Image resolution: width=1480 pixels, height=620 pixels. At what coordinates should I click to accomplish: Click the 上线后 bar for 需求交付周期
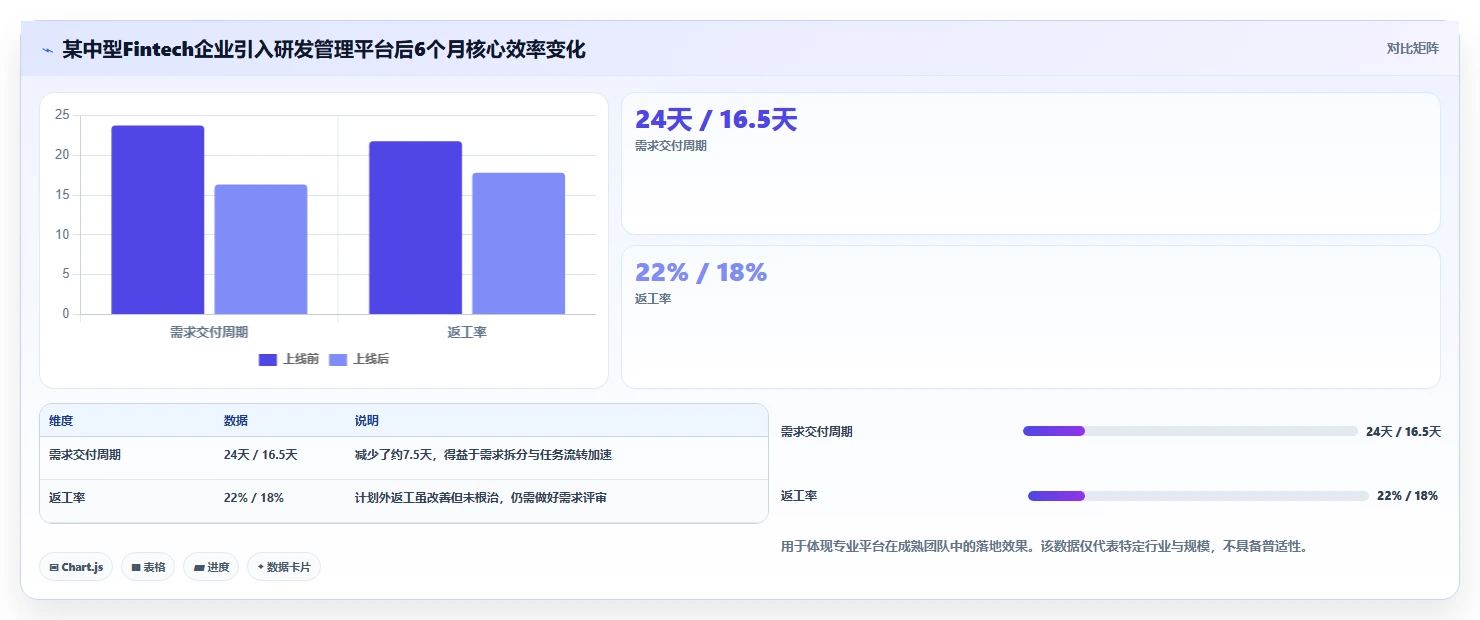pos(261,249)
